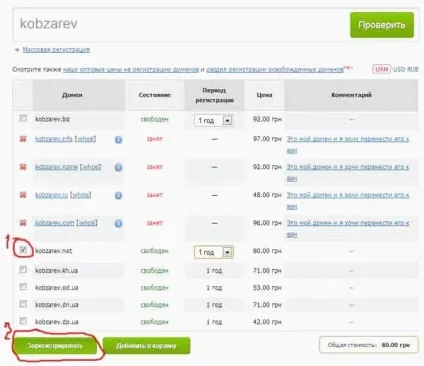Switch currency to USD
The height and width of the screenshot is (366, 424).
pos(399,69)
